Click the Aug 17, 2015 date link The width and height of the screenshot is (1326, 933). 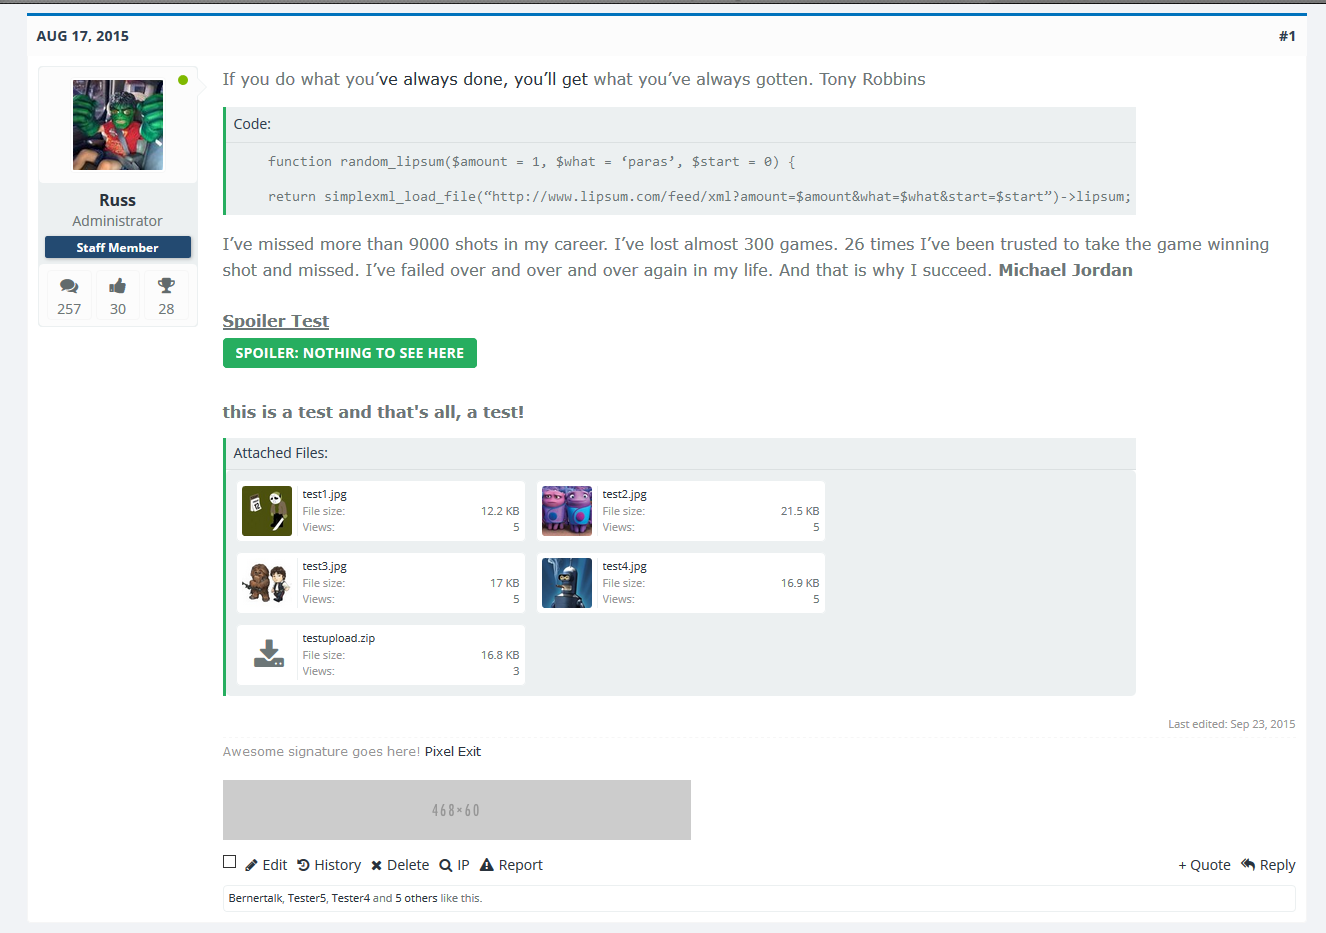pos(83,36)
